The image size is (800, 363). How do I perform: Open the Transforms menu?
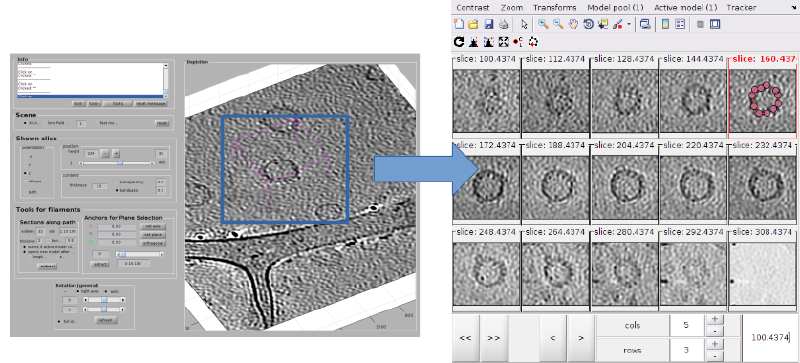point(555,8)
